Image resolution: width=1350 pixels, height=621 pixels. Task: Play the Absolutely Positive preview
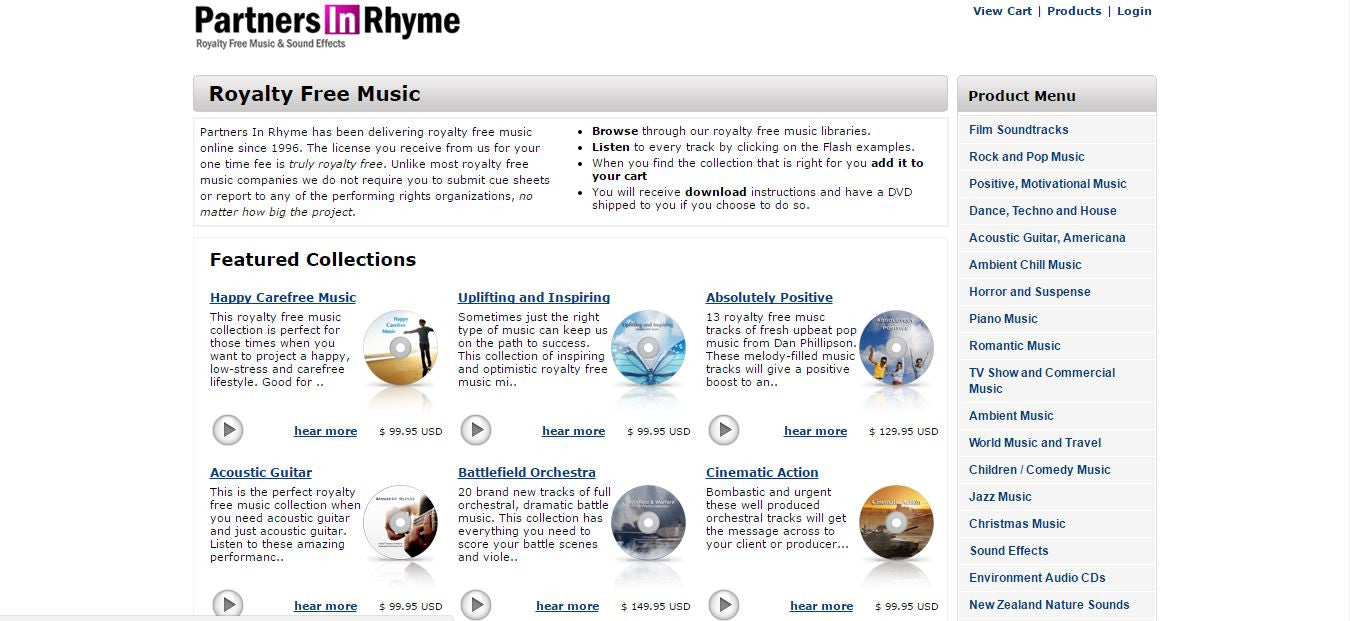point(724,430)
